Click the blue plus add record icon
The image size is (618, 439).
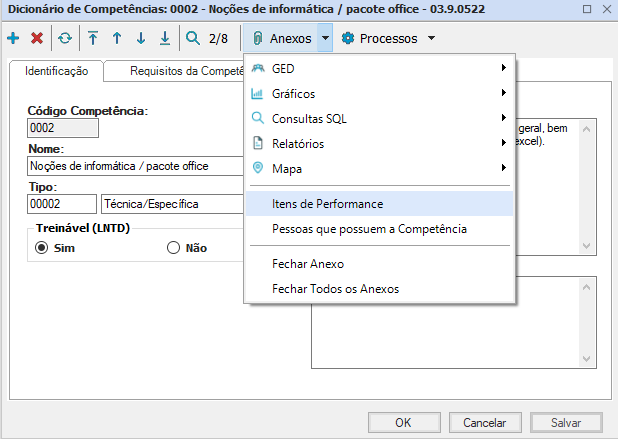13,39
